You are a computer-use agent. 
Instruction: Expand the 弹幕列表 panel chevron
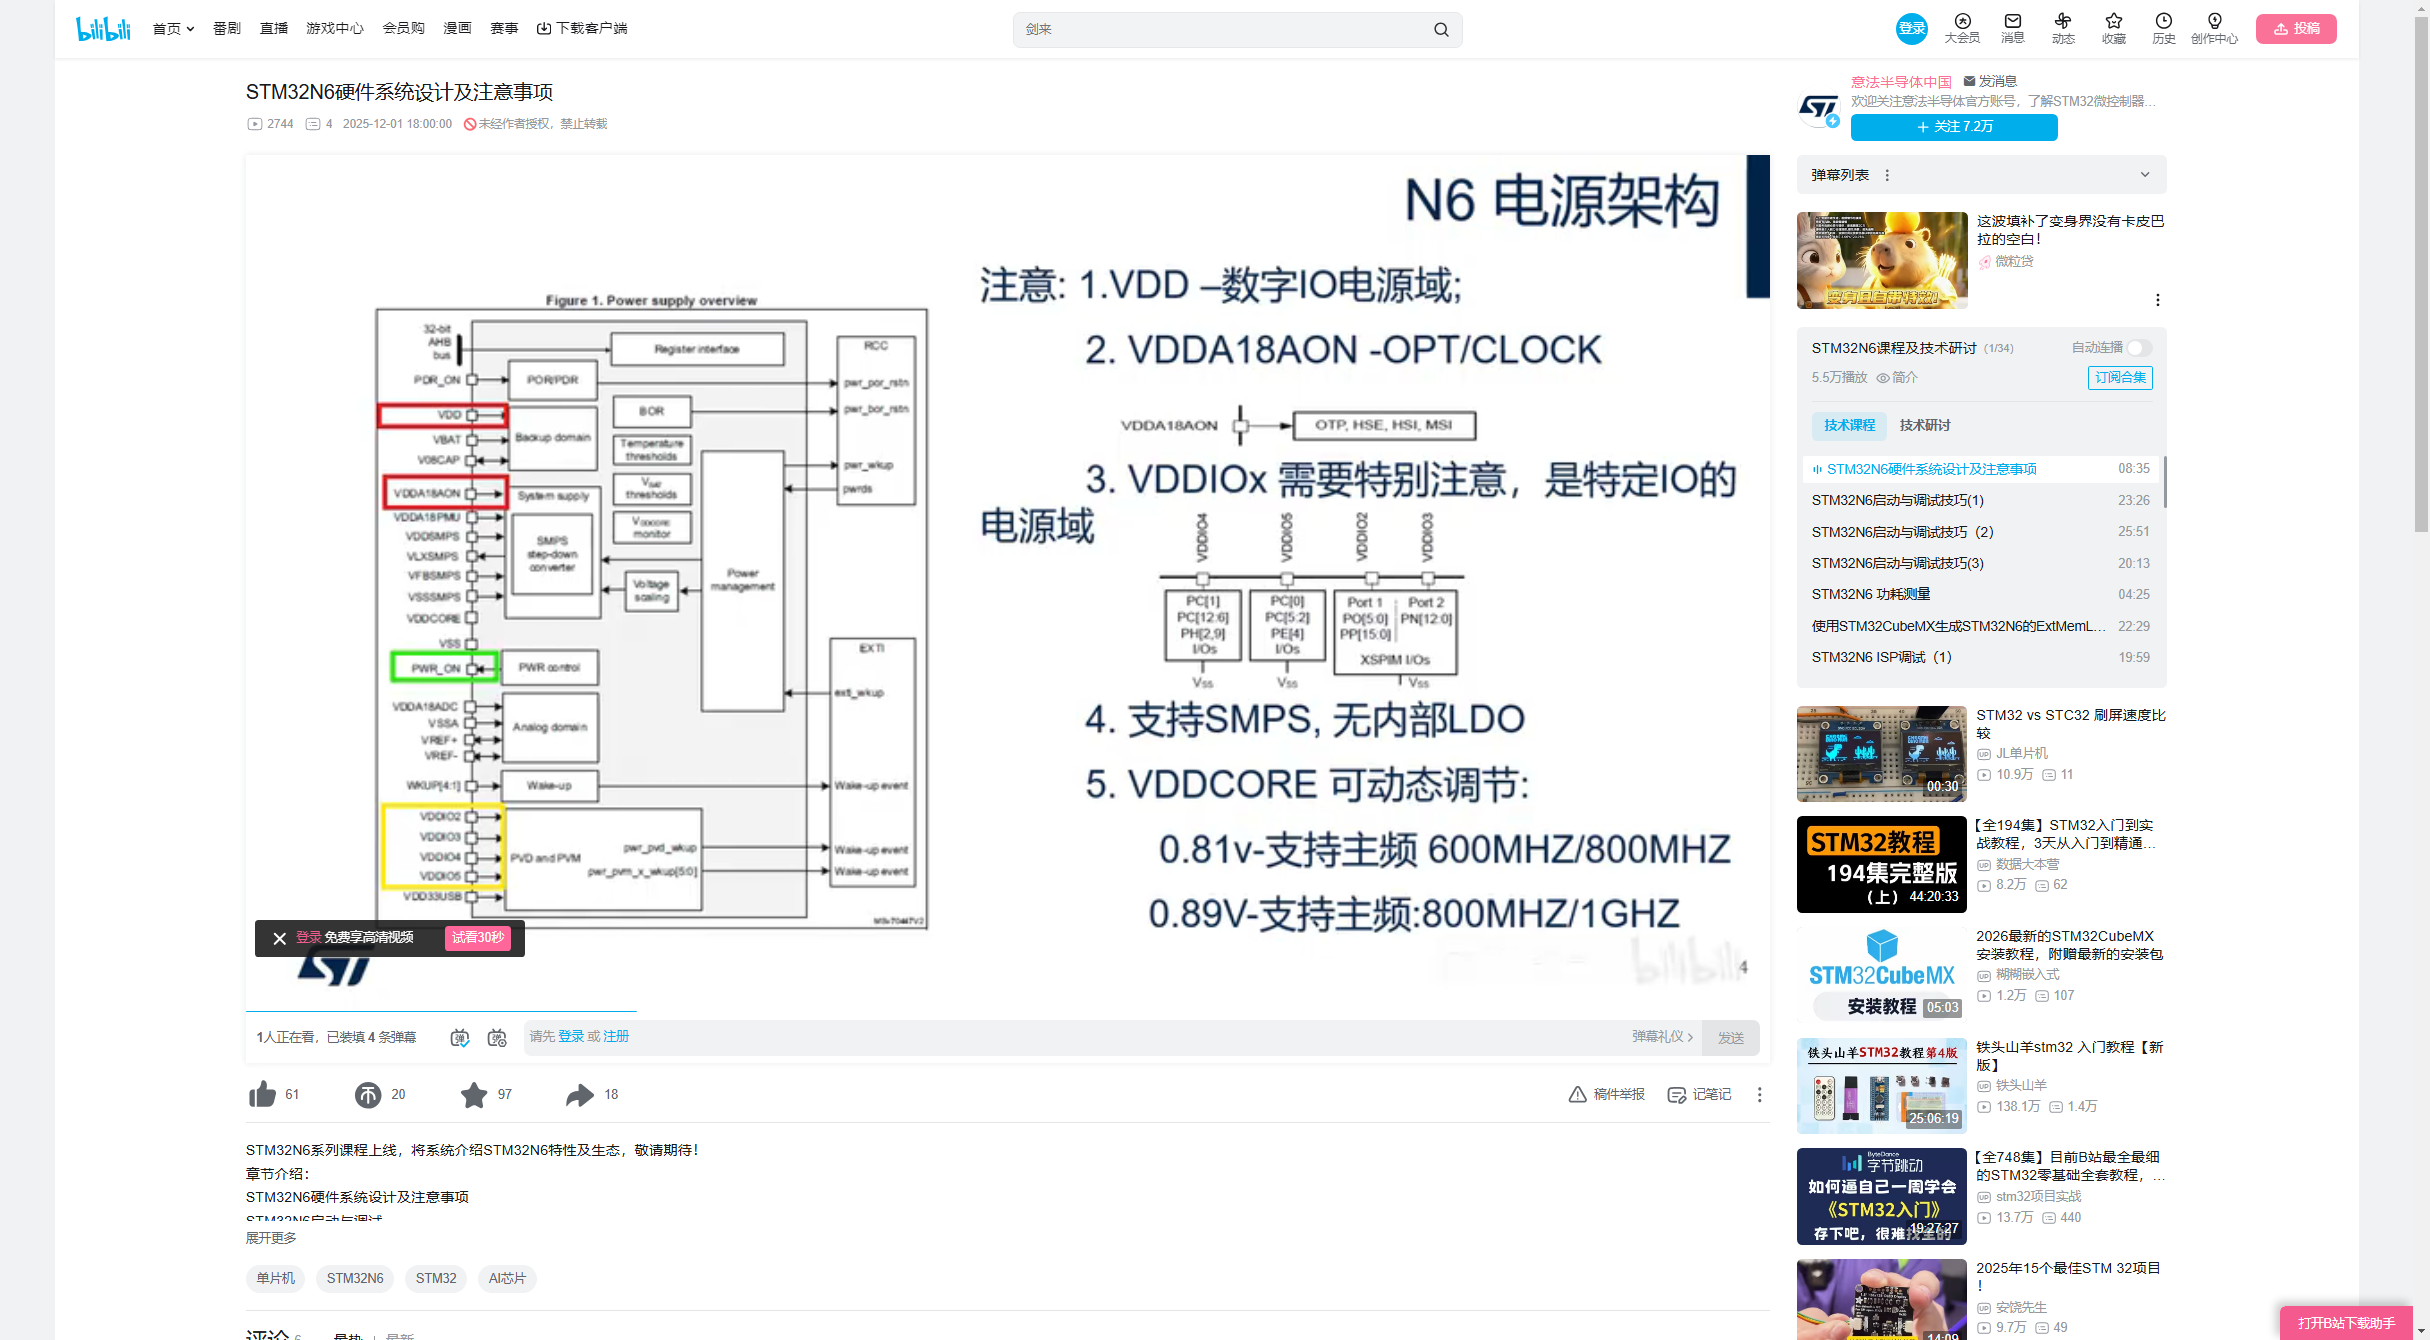pos(2145,175)
